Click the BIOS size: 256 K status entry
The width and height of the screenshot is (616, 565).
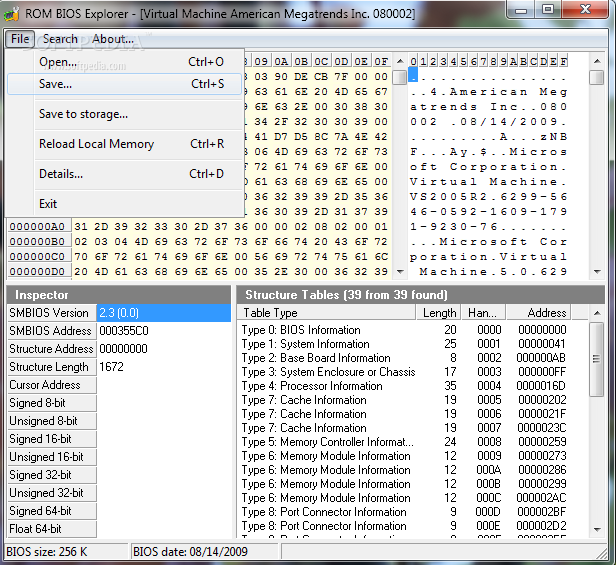click(66, 552)
